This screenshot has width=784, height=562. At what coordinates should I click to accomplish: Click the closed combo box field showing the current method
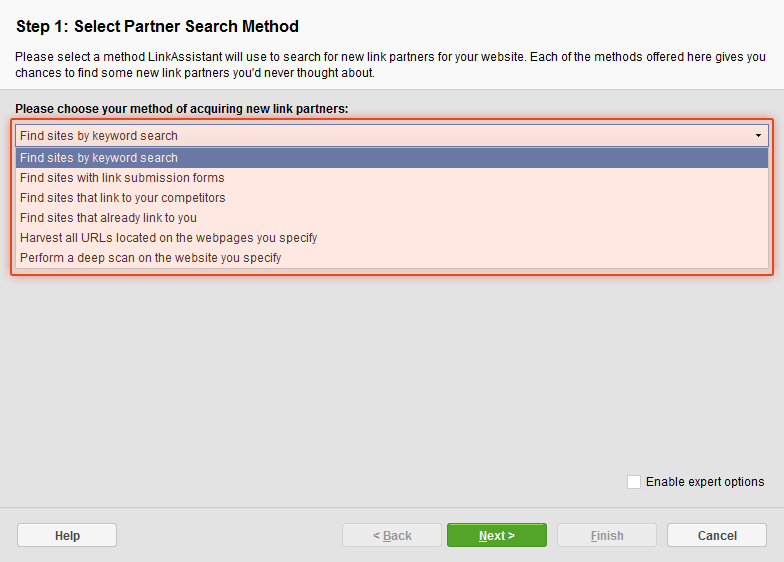pos(392,136)
